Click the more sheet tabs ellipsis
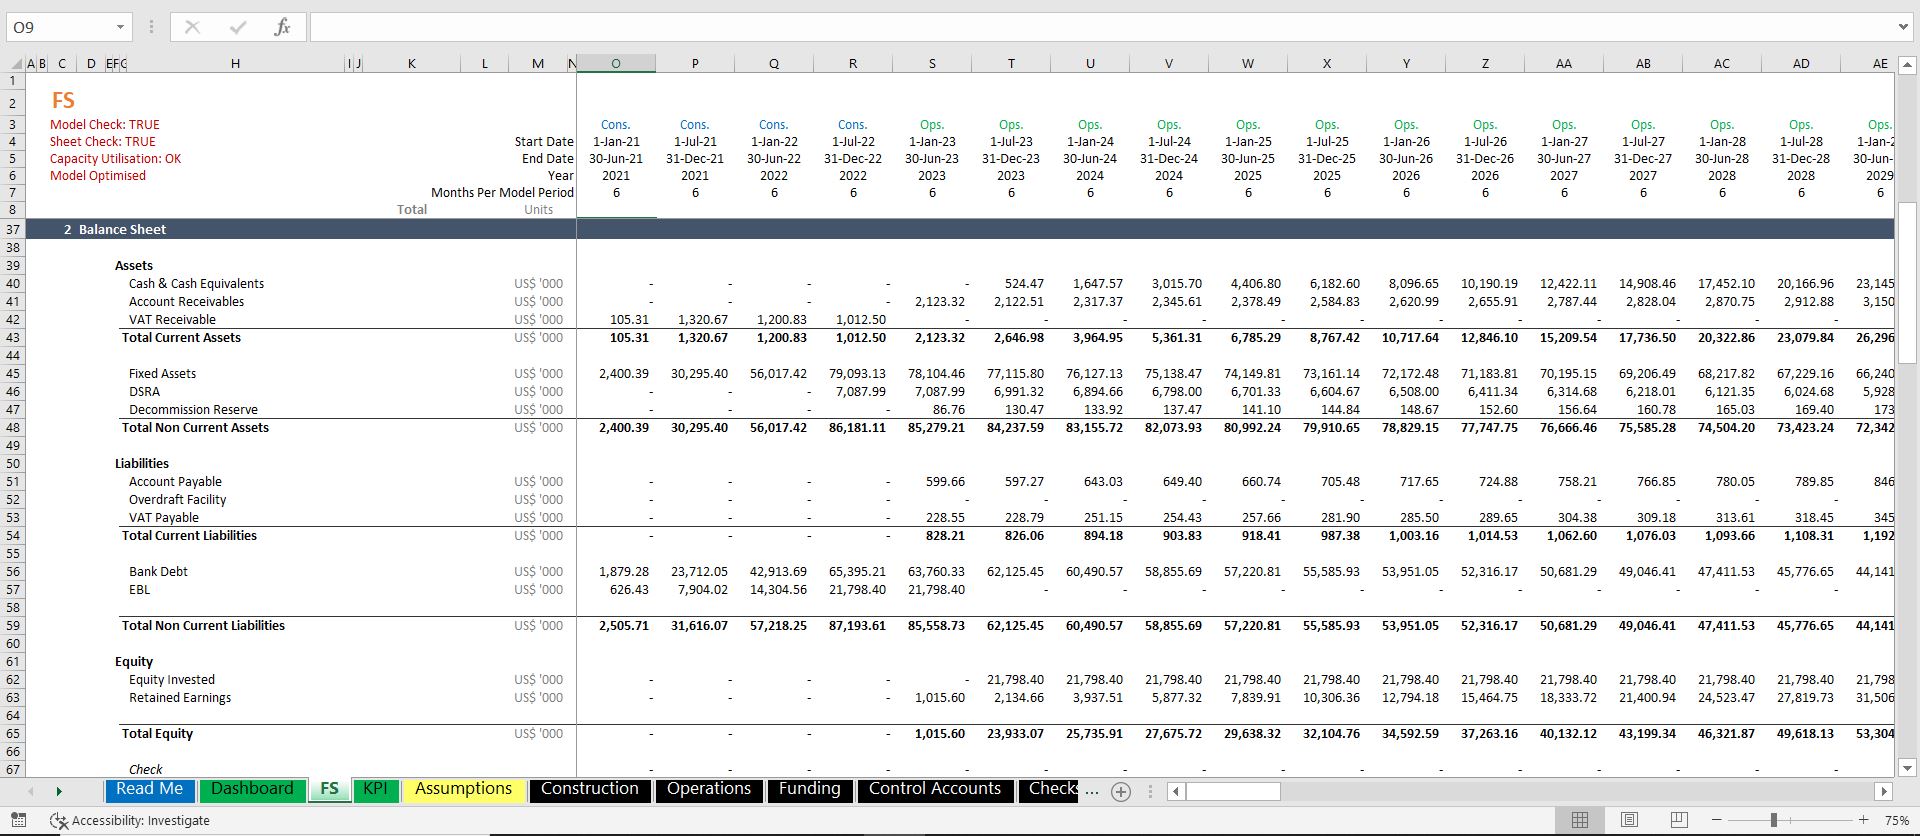The image size is (1920, 836). (1092, 791)
